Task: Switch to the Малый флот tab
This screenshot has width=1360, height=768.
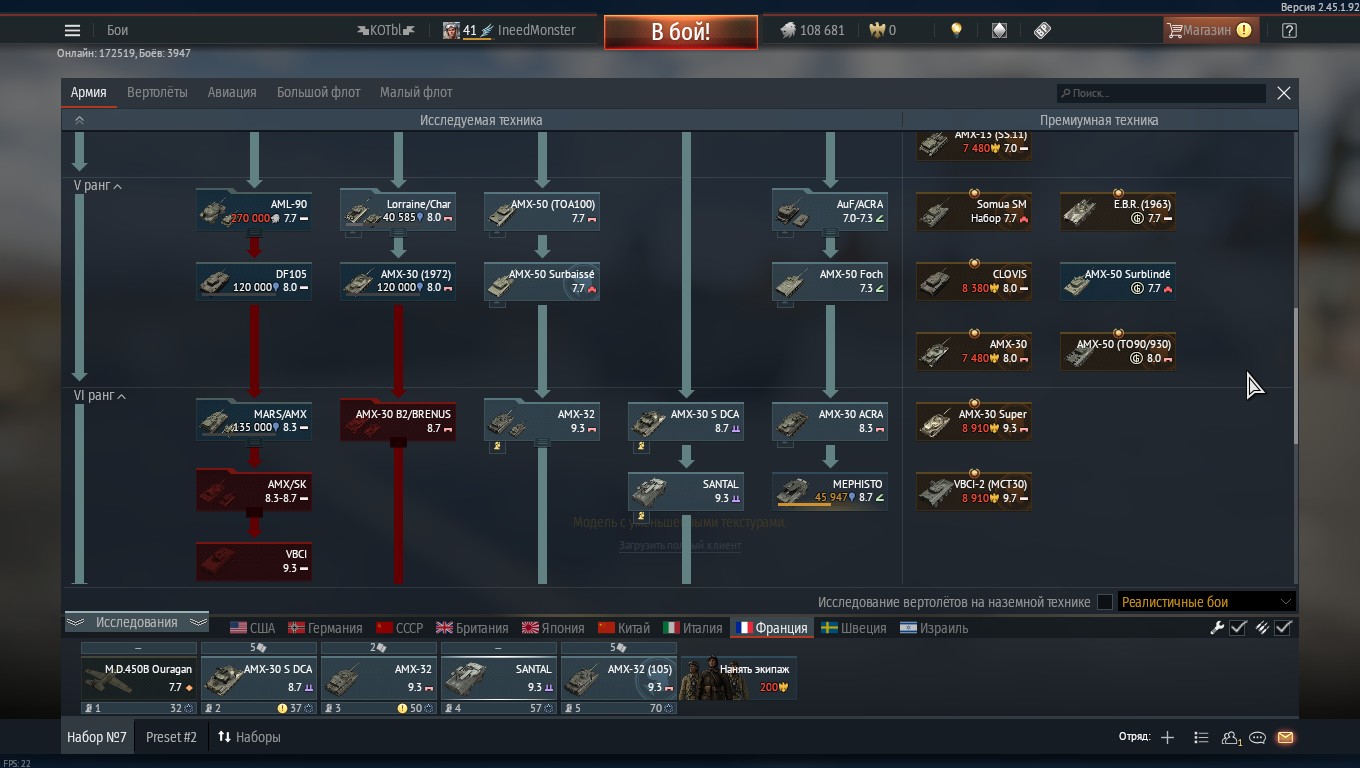Action: click(x=416, y=92)
